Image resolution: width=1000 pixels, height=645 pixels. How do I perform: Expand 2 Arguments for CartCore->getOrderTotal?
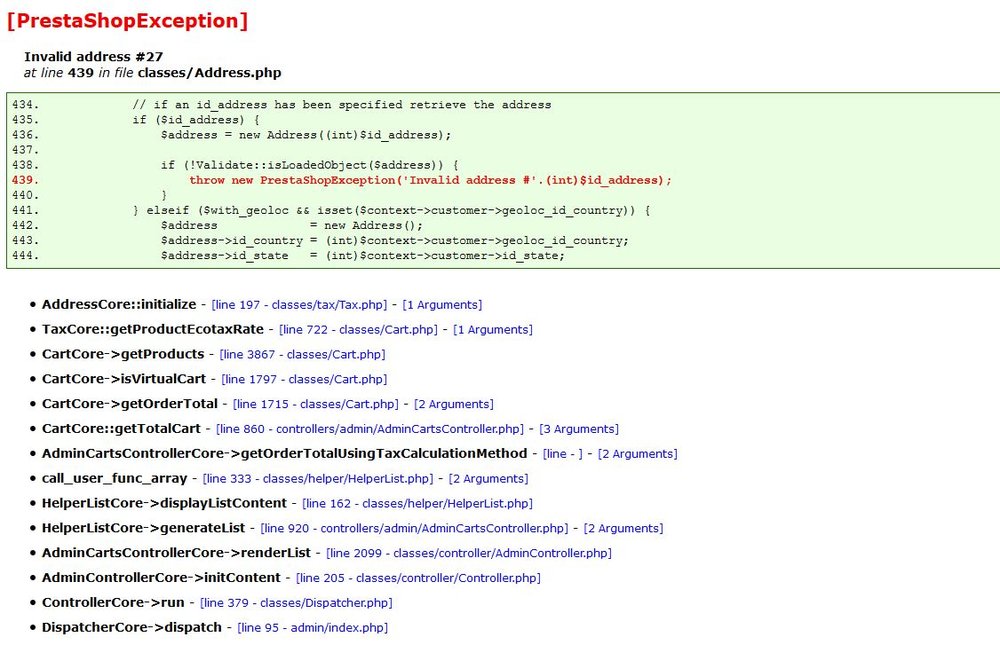[x=454, y=404]
